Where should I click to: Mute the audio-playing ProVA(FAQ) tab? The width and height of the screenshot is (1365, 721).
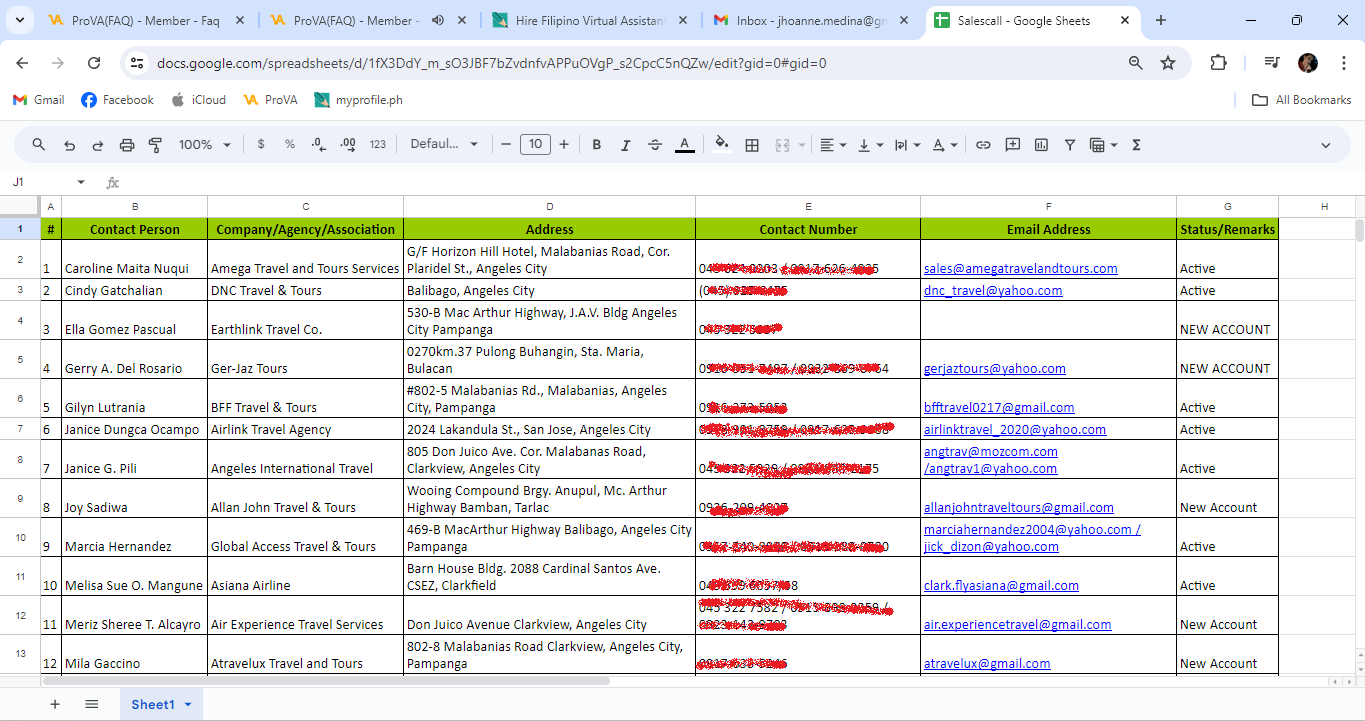click(439, 20)
